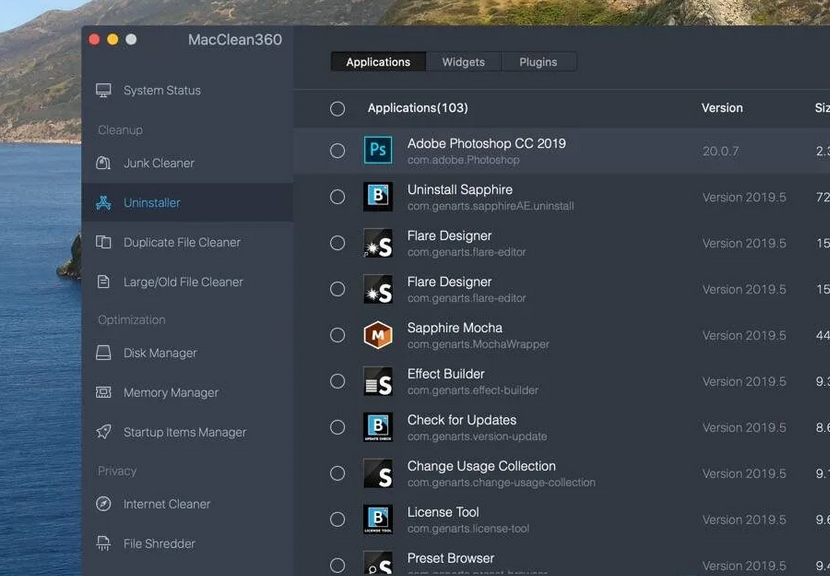Go to Memory Manager
This screenshot has width=830, height=576.
pos(171,393)
